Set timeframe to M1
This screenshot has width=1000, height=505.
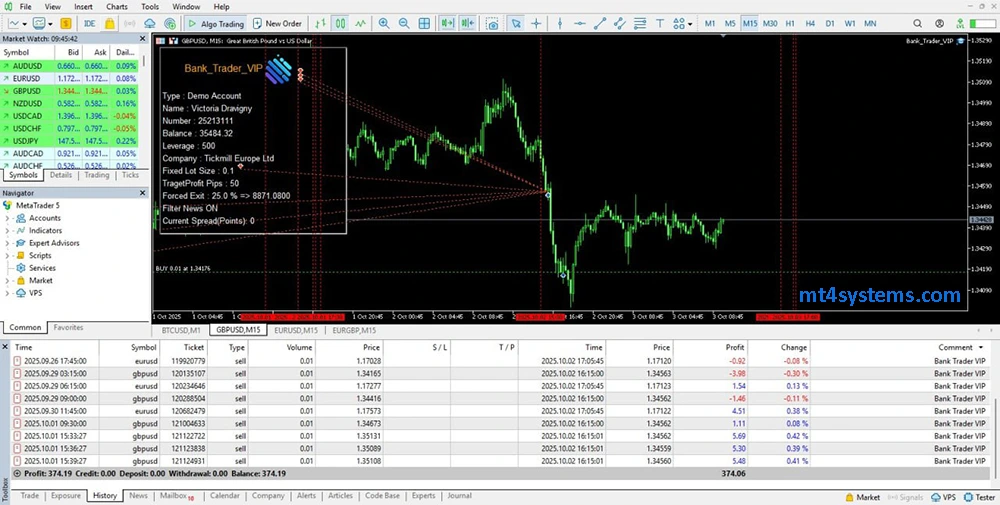[710, 24]
